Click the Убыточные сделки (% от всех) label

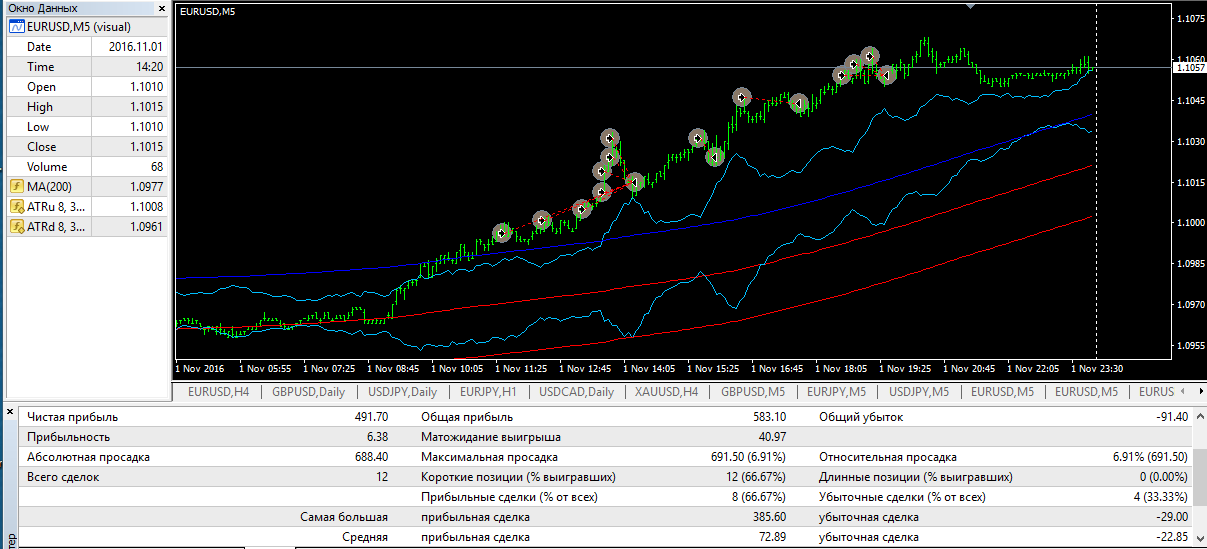902,497
